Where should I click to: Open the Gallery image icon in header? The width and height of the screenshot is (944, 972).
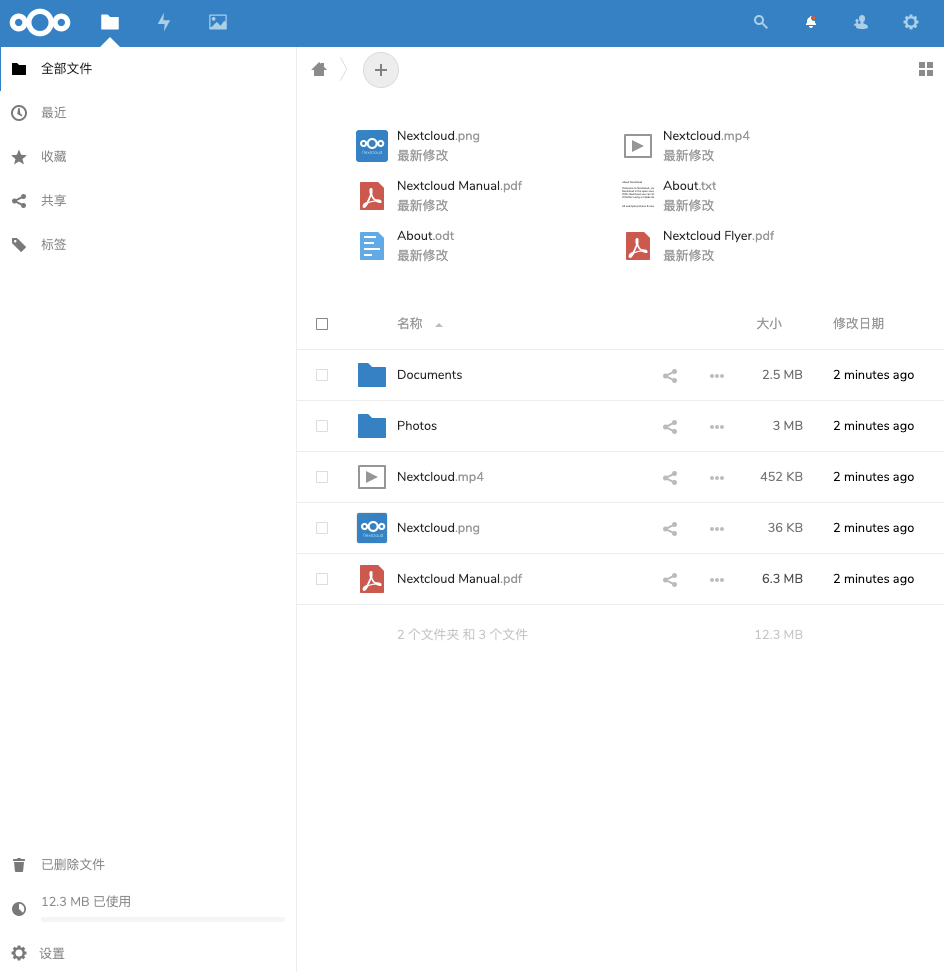coord(218,22)
